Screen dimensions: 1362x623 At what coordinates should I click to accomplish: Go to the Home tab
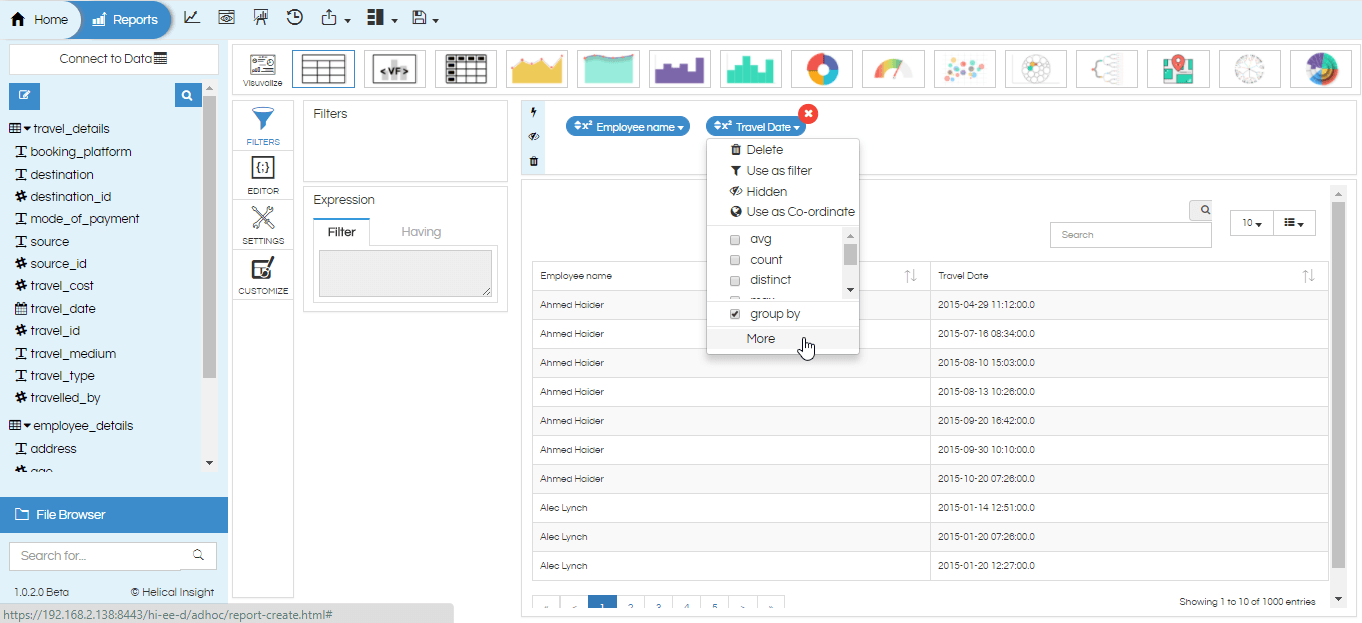(40, 19)
